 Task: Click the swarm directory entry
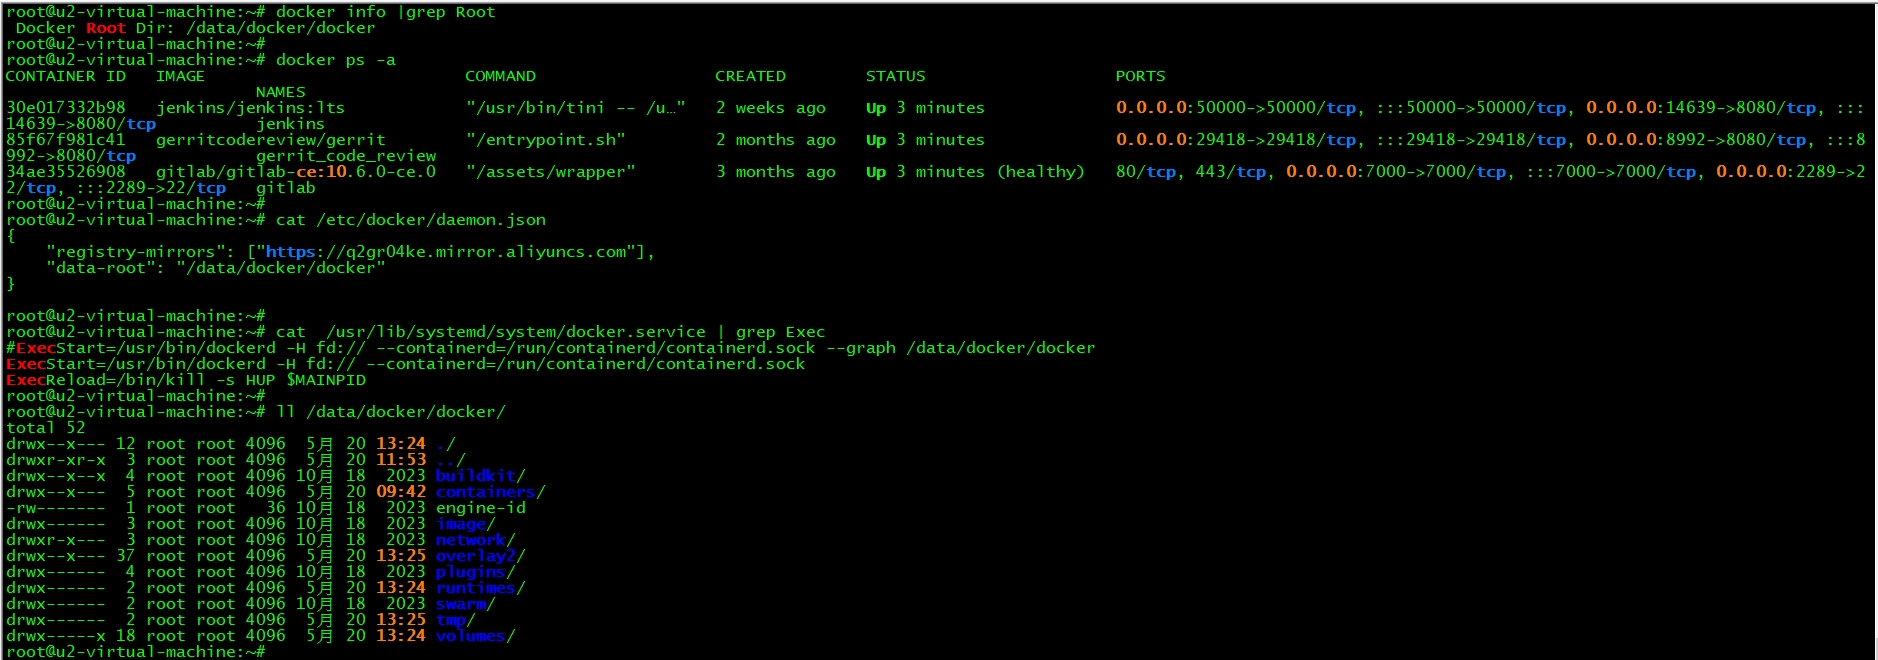462,604
